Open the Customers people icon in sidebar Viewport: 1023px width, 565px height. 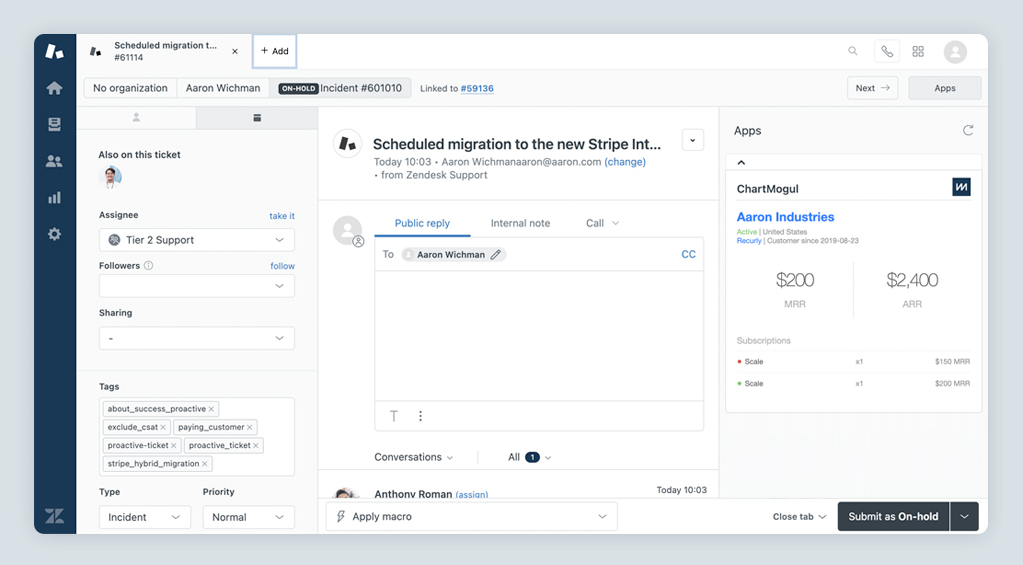pos(54,160)
